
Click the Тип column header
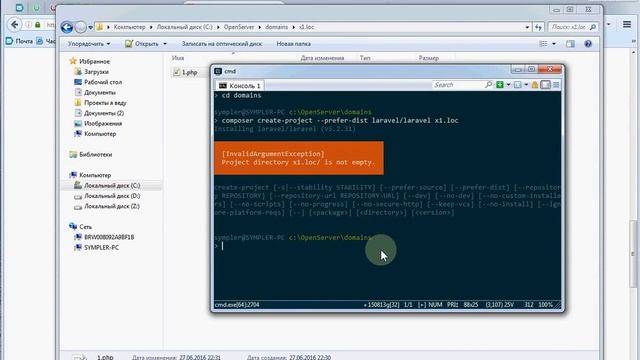(x=365, y=58)
